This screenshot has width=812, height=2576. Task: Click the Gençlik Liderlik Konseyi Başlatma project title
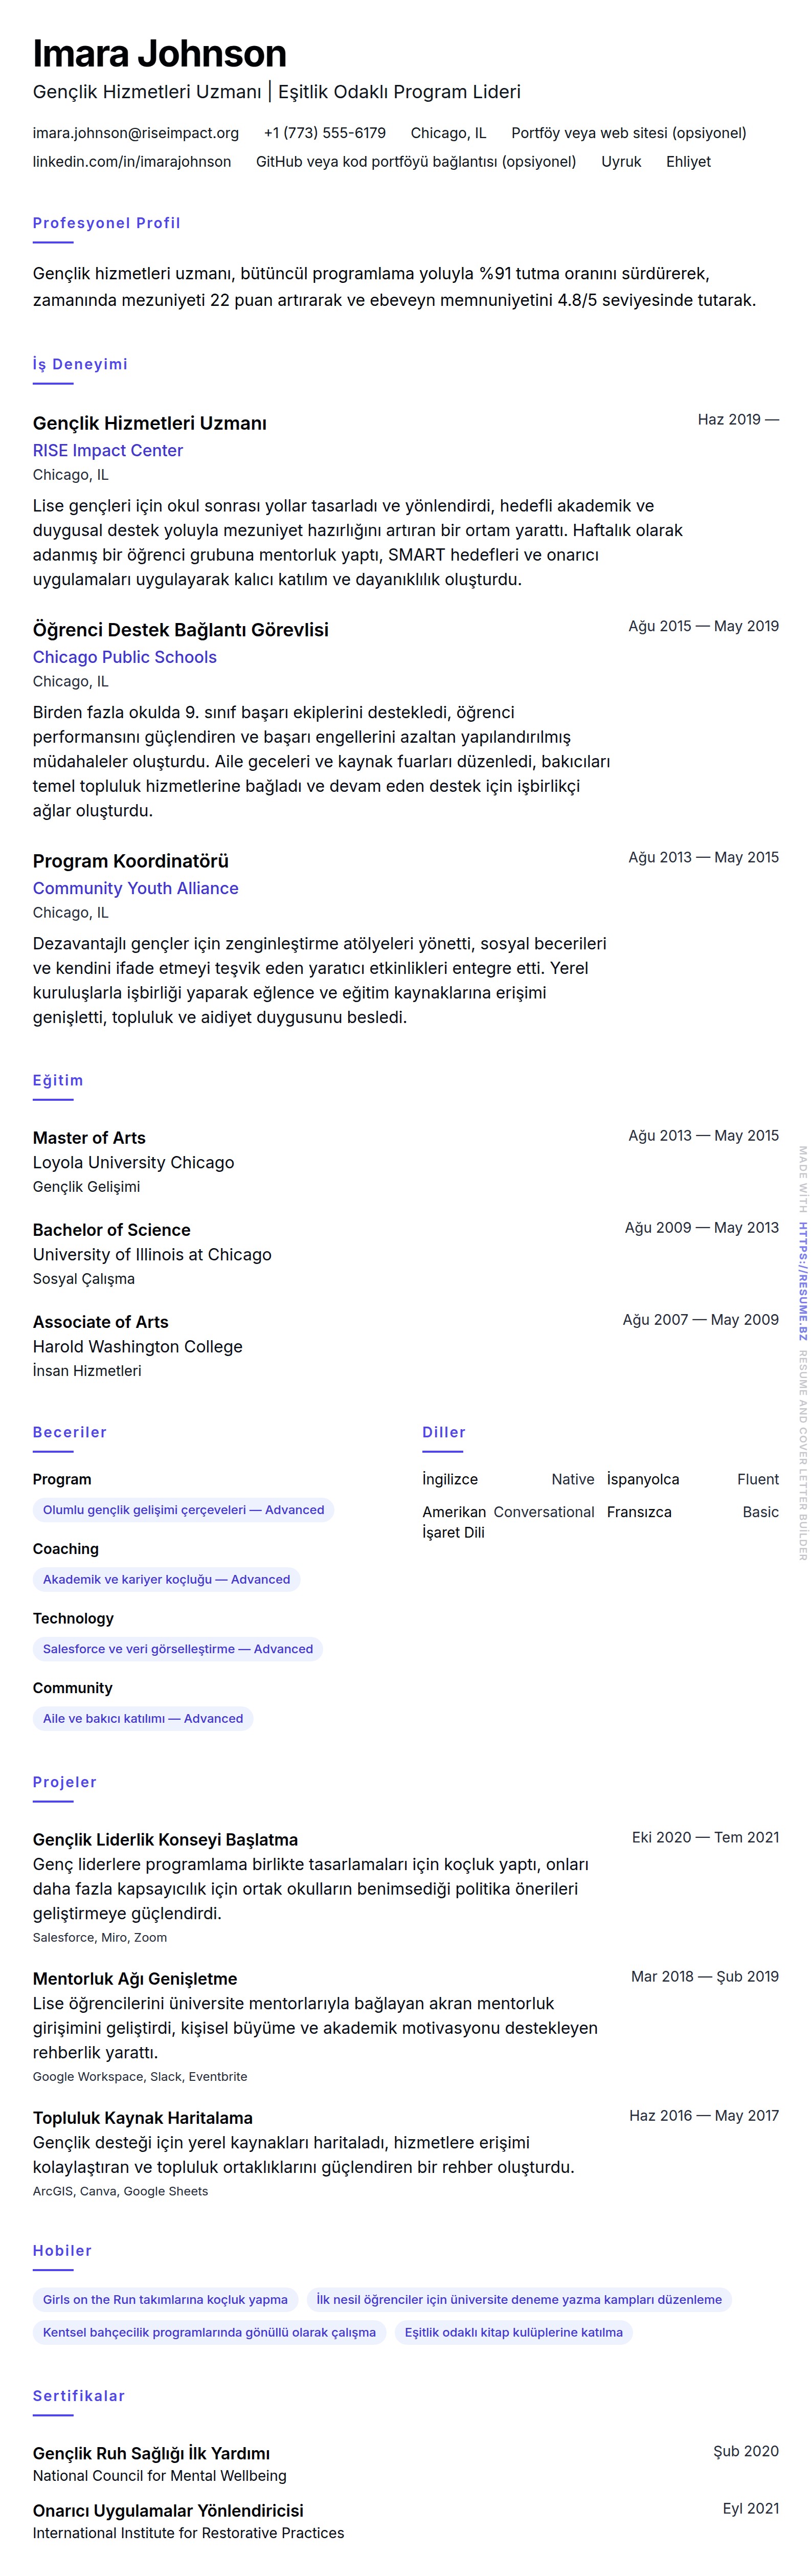[x=165, y=1839]
